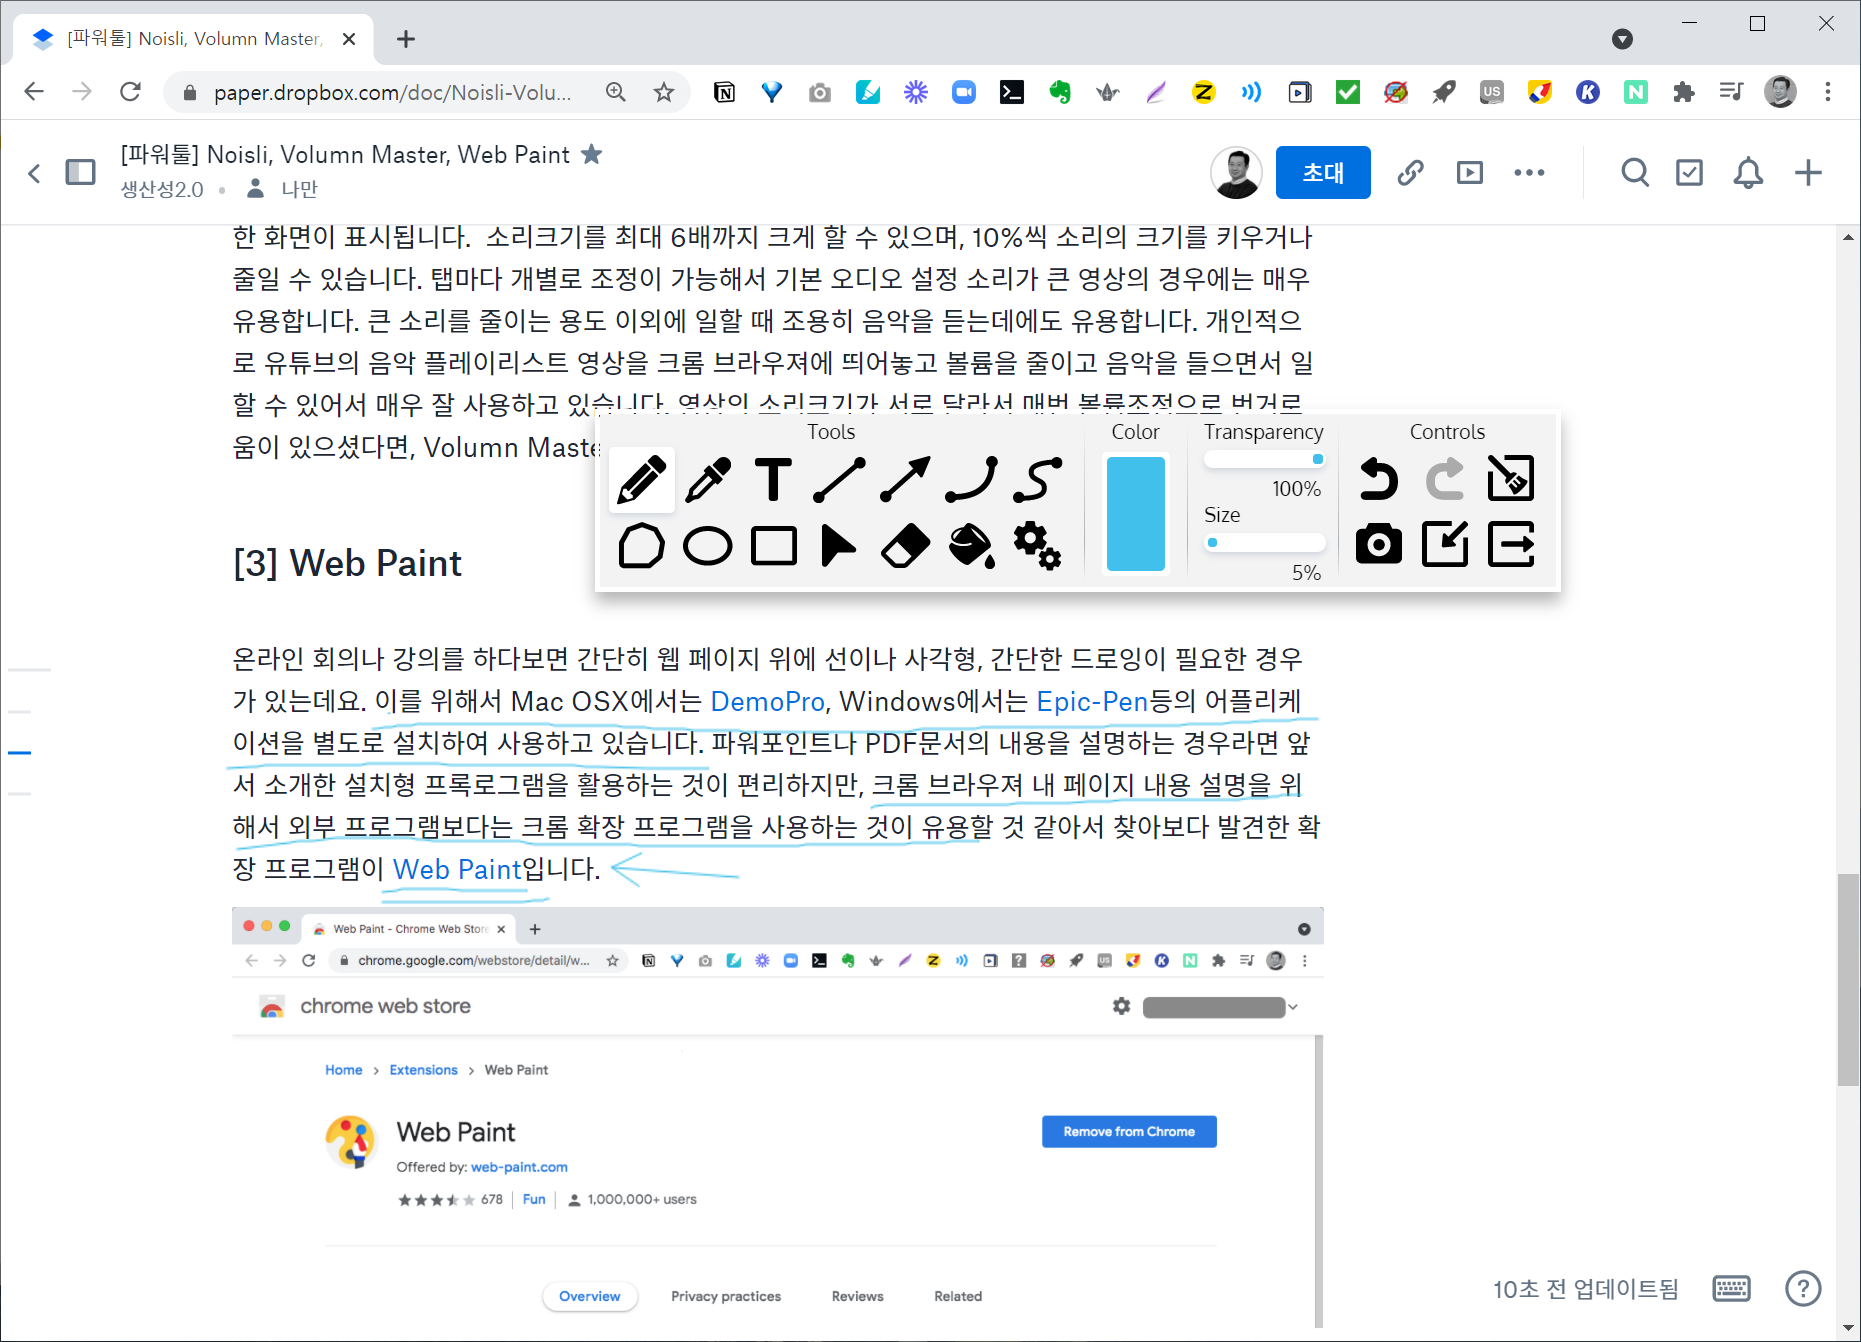1861x1342 pixels.
Task: Exit Web Paint using the exit icon
Action: 1510,545
